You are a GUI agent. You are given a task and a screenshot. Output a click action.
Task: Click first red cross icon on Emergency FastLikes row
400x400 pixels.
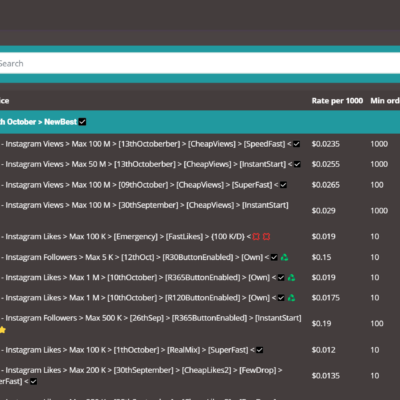[x=256, y=237]
